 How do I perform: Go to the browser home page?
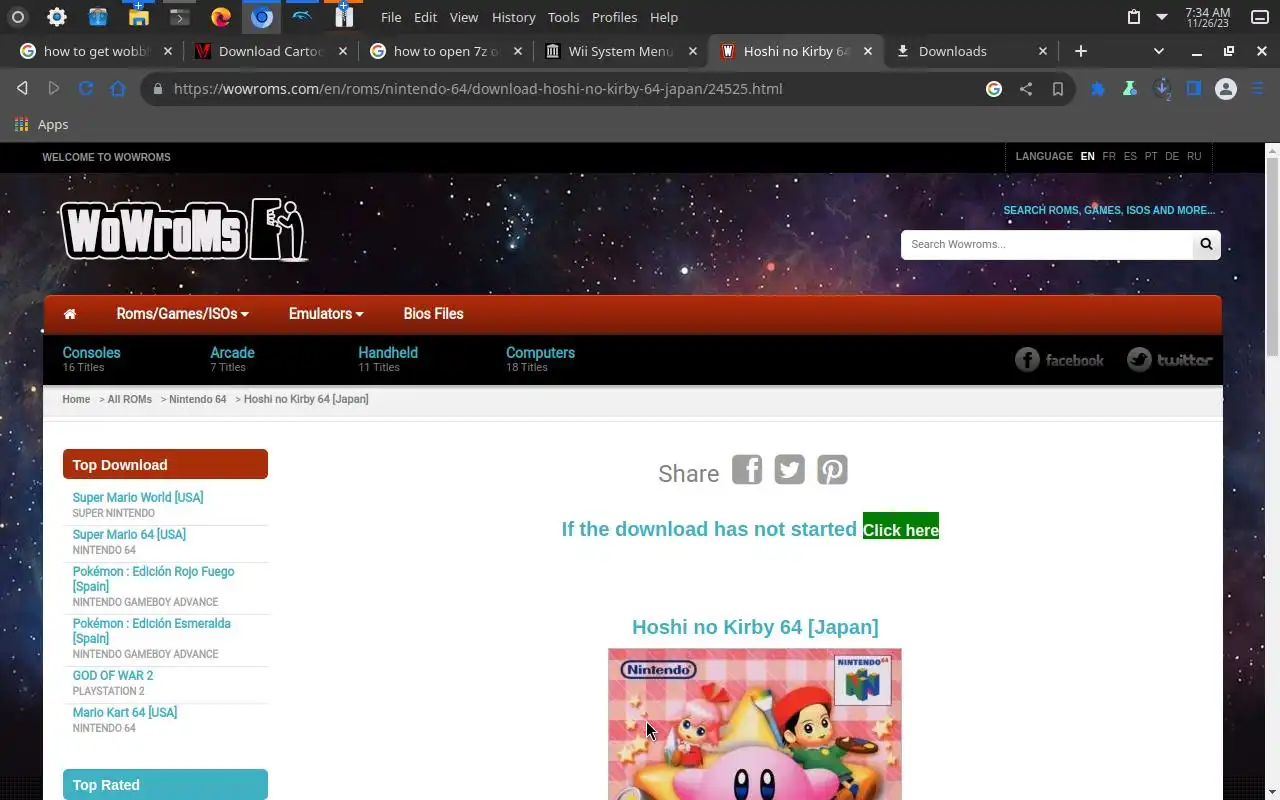(118, 89)
